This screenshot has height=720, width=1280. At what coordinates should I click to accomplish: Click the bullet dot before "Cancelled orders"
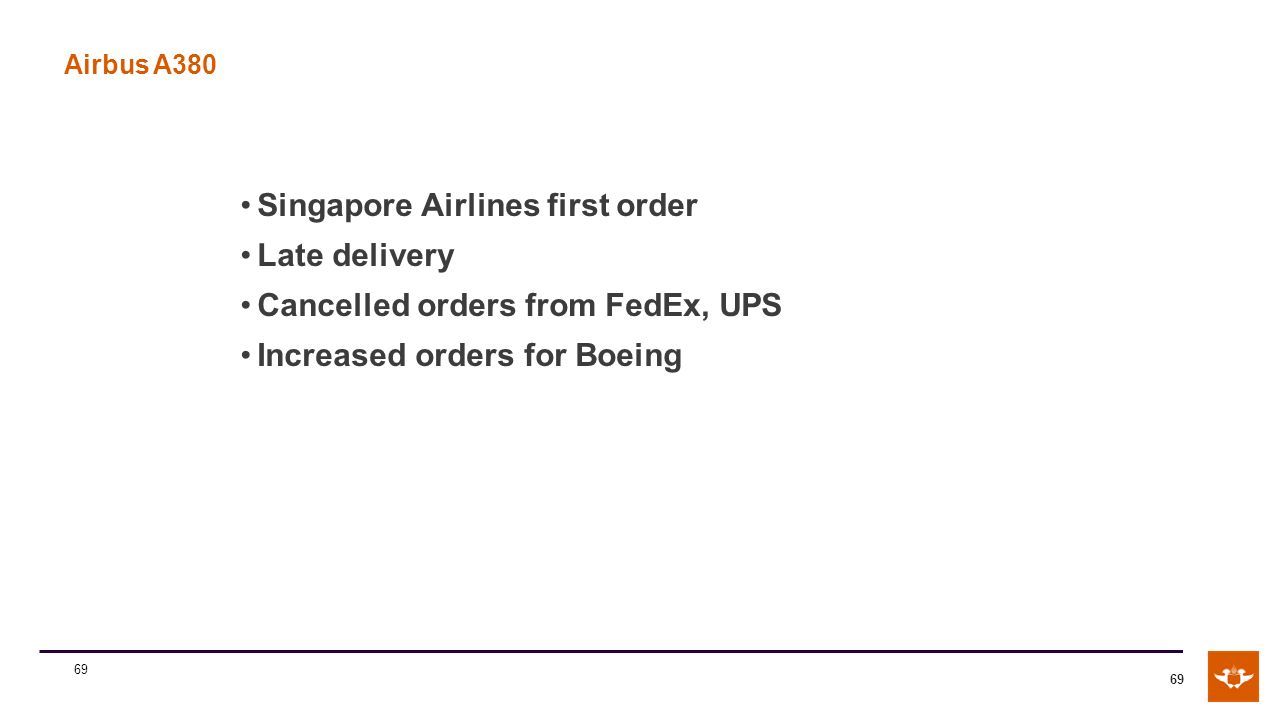pos(246,307)
